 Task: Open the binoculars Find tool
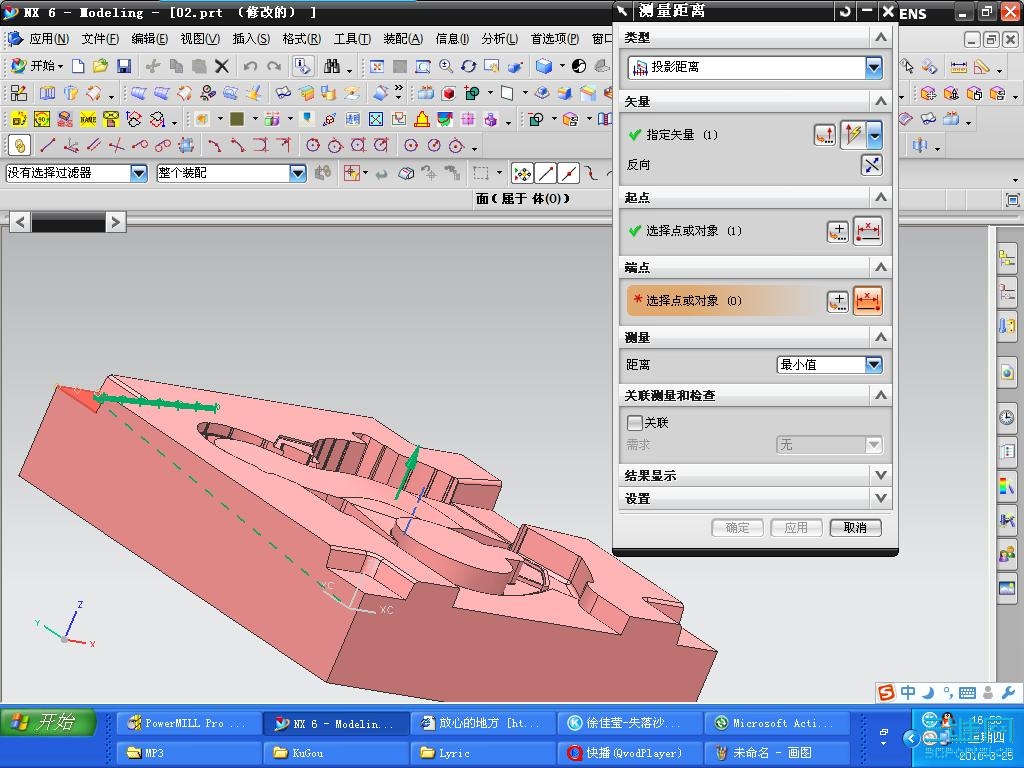[x=332, y=66]
